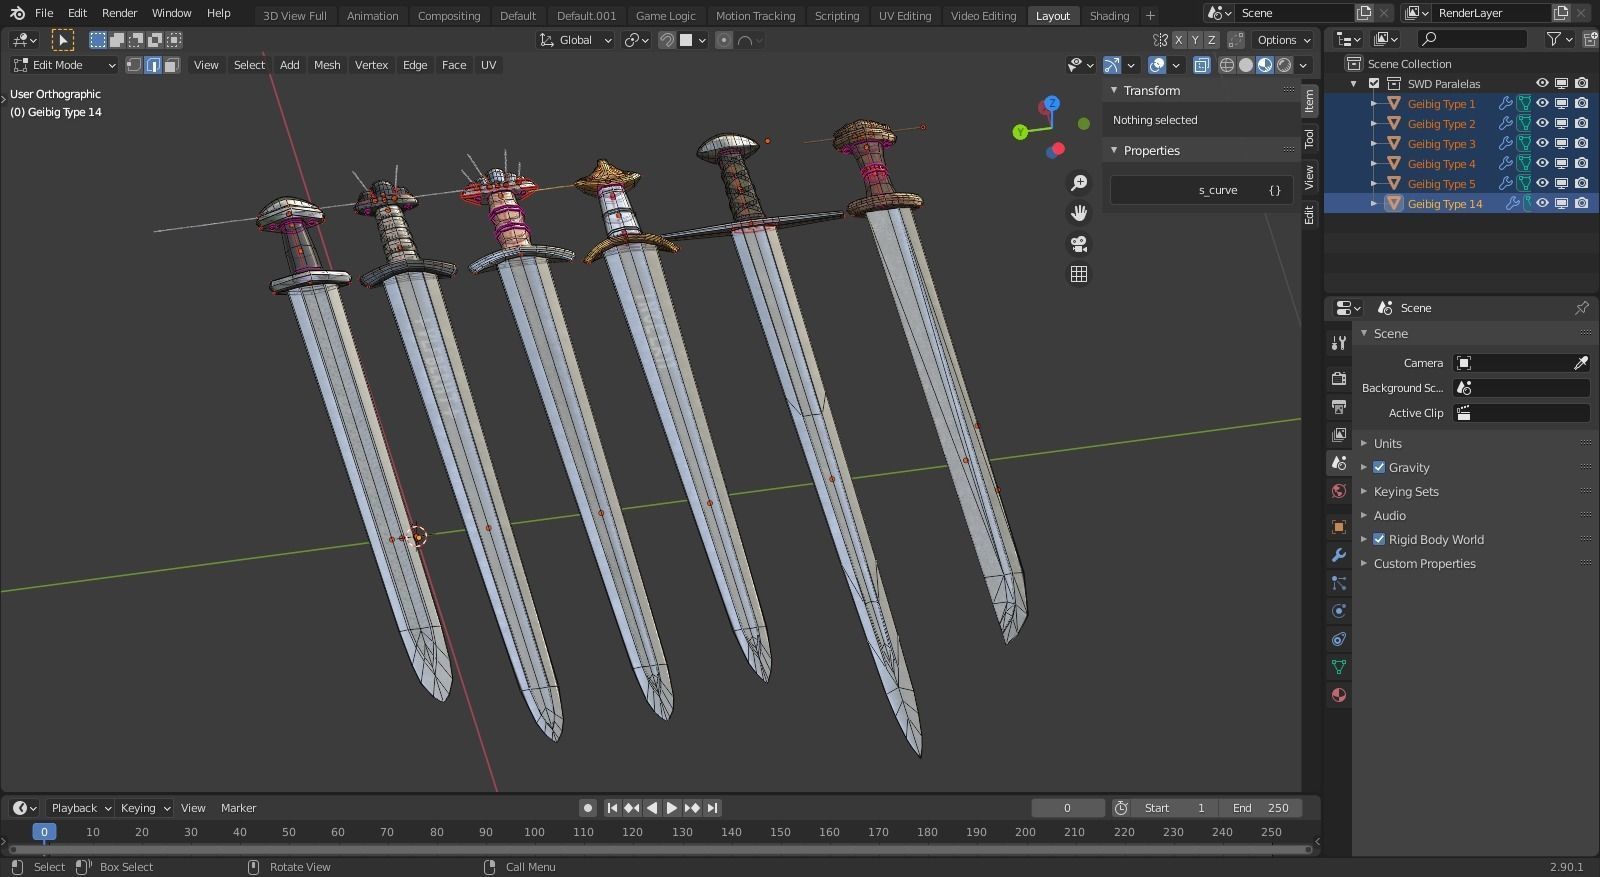Open Output properties tab icon
This screenshot has height=877, width=1600.
pyautogui.click(x=1339, y=407)
